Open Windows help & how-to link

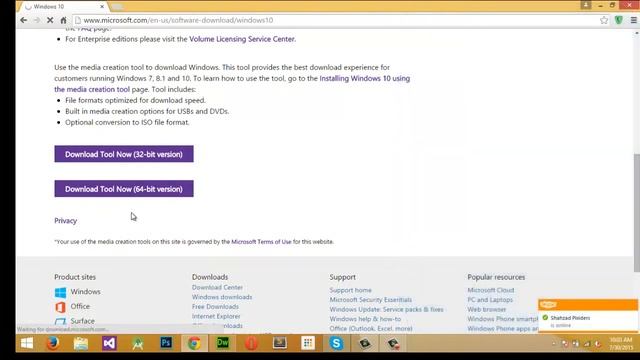(x=365, y=319)
